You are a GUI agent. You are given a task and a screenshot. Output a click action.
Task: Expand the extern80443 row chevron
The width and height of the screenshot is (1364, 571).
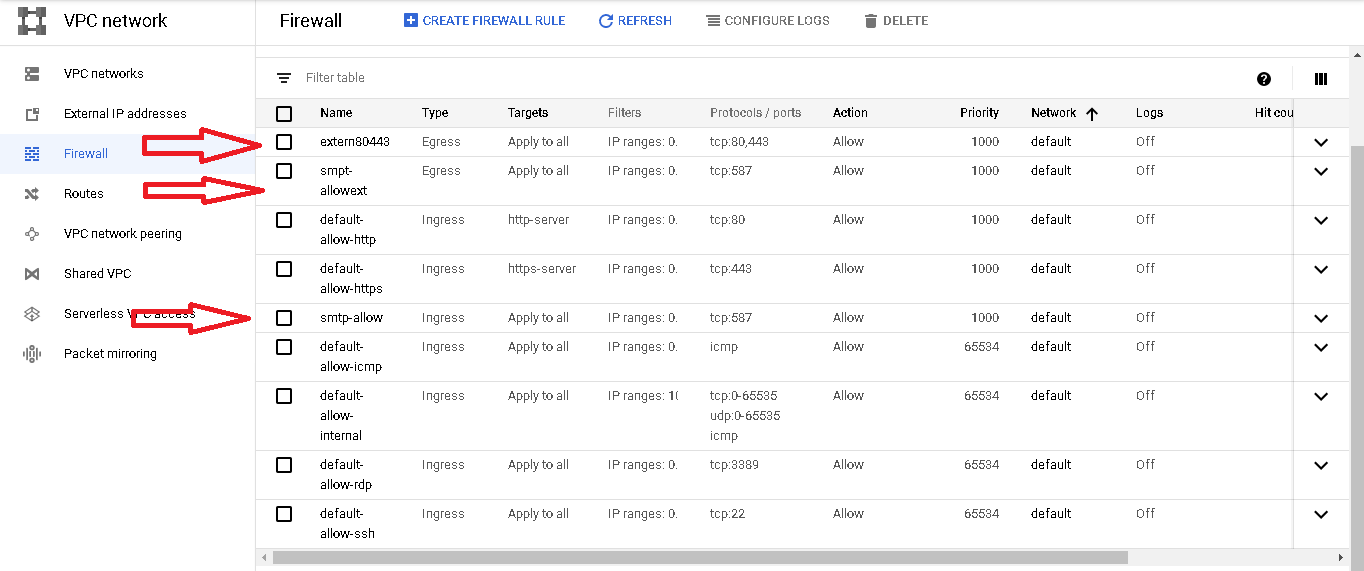tap(1321, 142)
